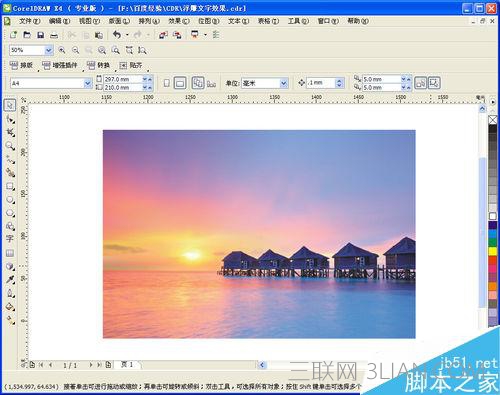Image resolution: width=500 pixels, height=395 pixels.
Task: Pick the yellow swatch in color palette
Action: (493, 251)
